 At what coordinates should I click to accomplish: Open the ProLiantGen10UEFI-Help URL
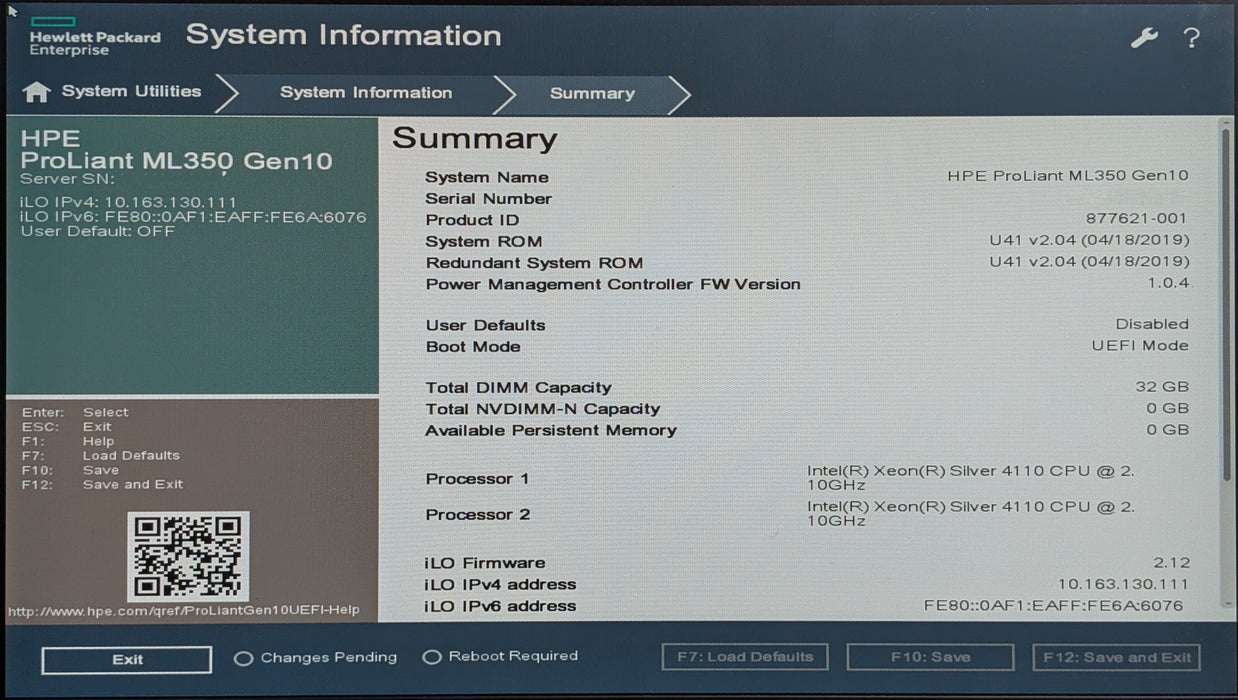(x=183, y=611)
